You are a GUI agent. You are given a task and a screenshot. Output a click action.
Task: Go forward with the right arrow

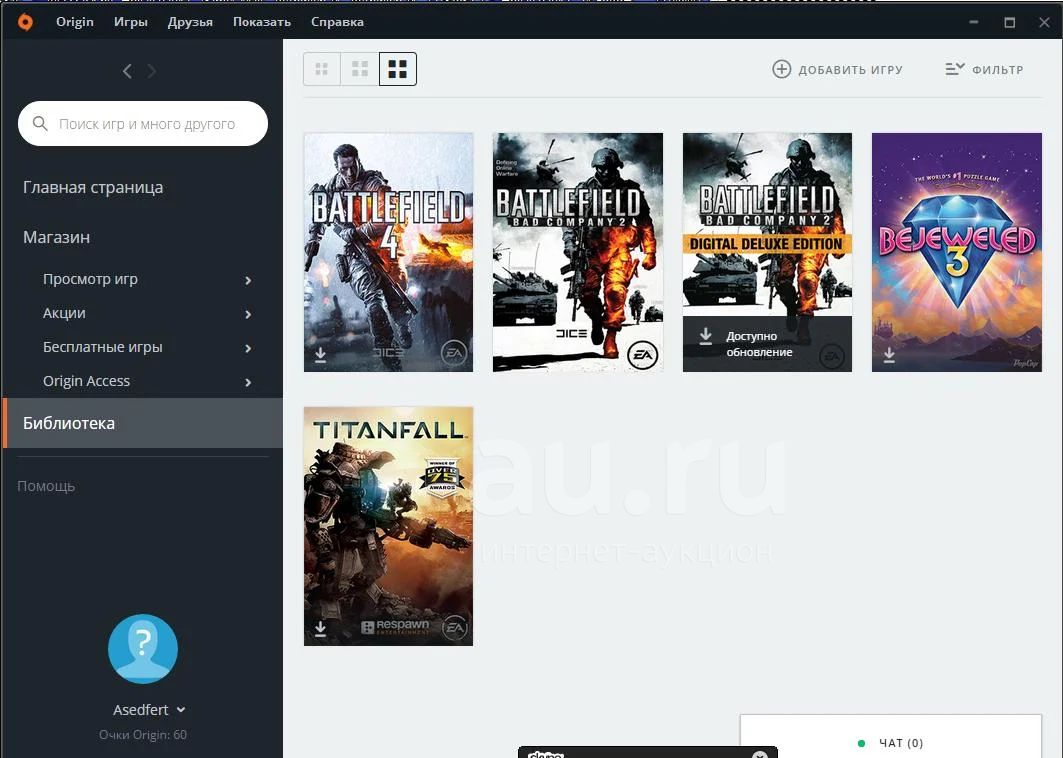(x=152, y=71)
